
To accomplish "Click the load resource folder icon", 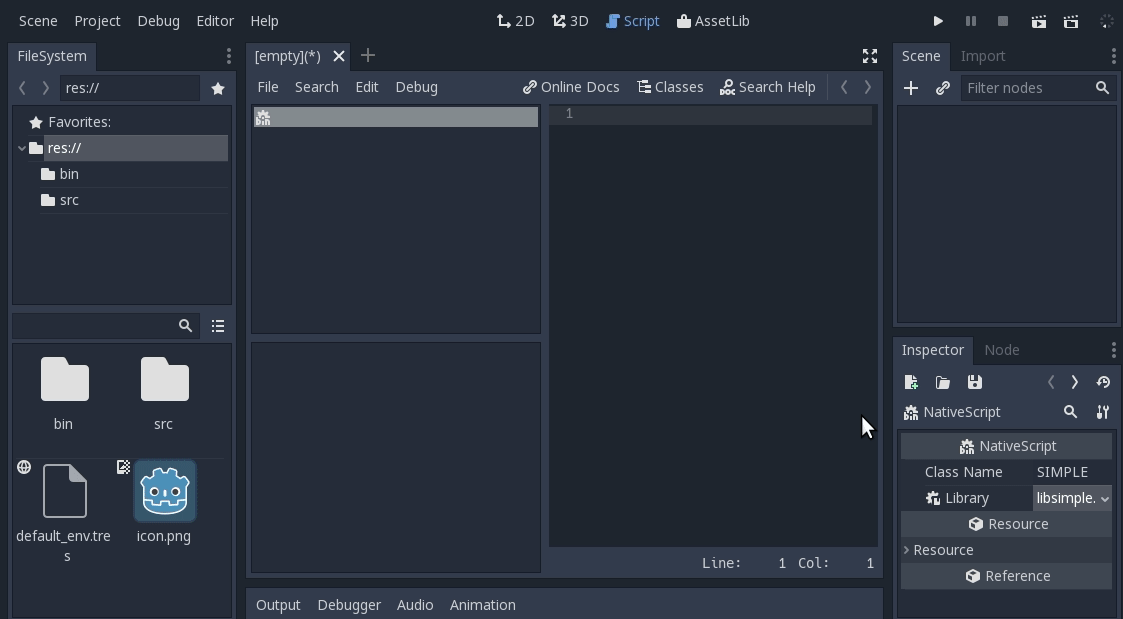I will coord(942,382).
